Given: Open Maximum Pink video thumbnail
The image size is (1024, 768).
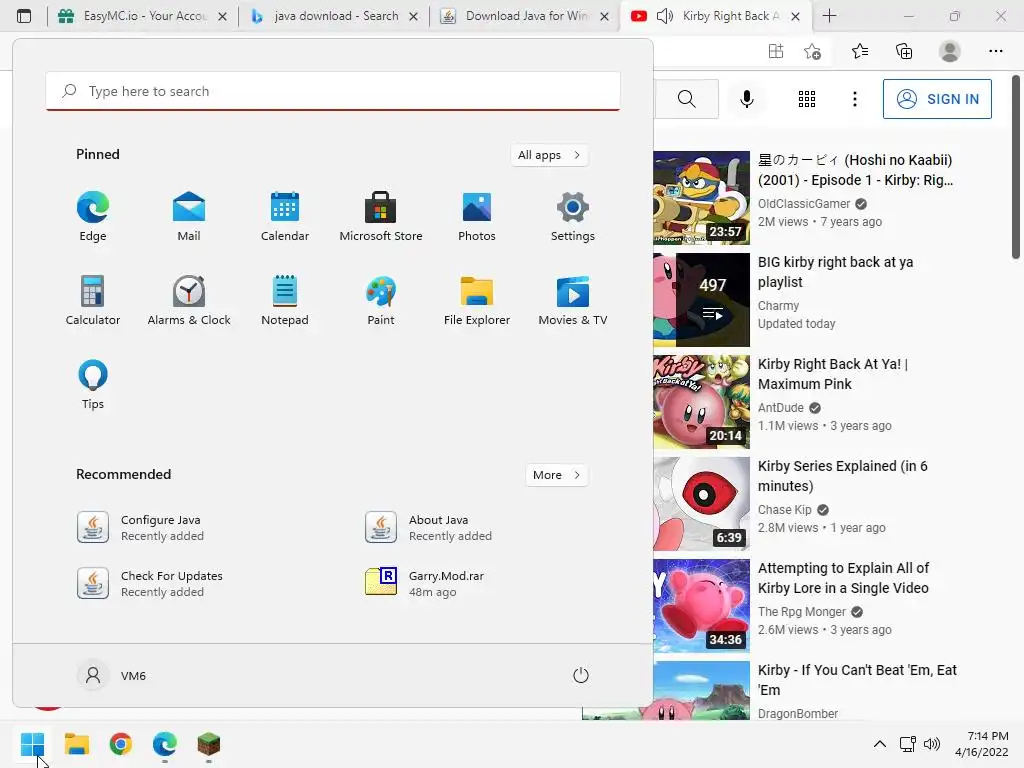Looking at the screenshot, I should 701,402.
